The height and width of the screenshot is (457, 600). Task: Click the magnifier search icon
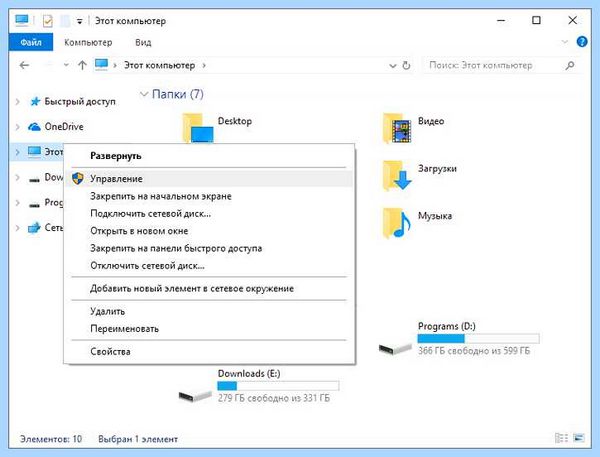[x=570, y=65]
